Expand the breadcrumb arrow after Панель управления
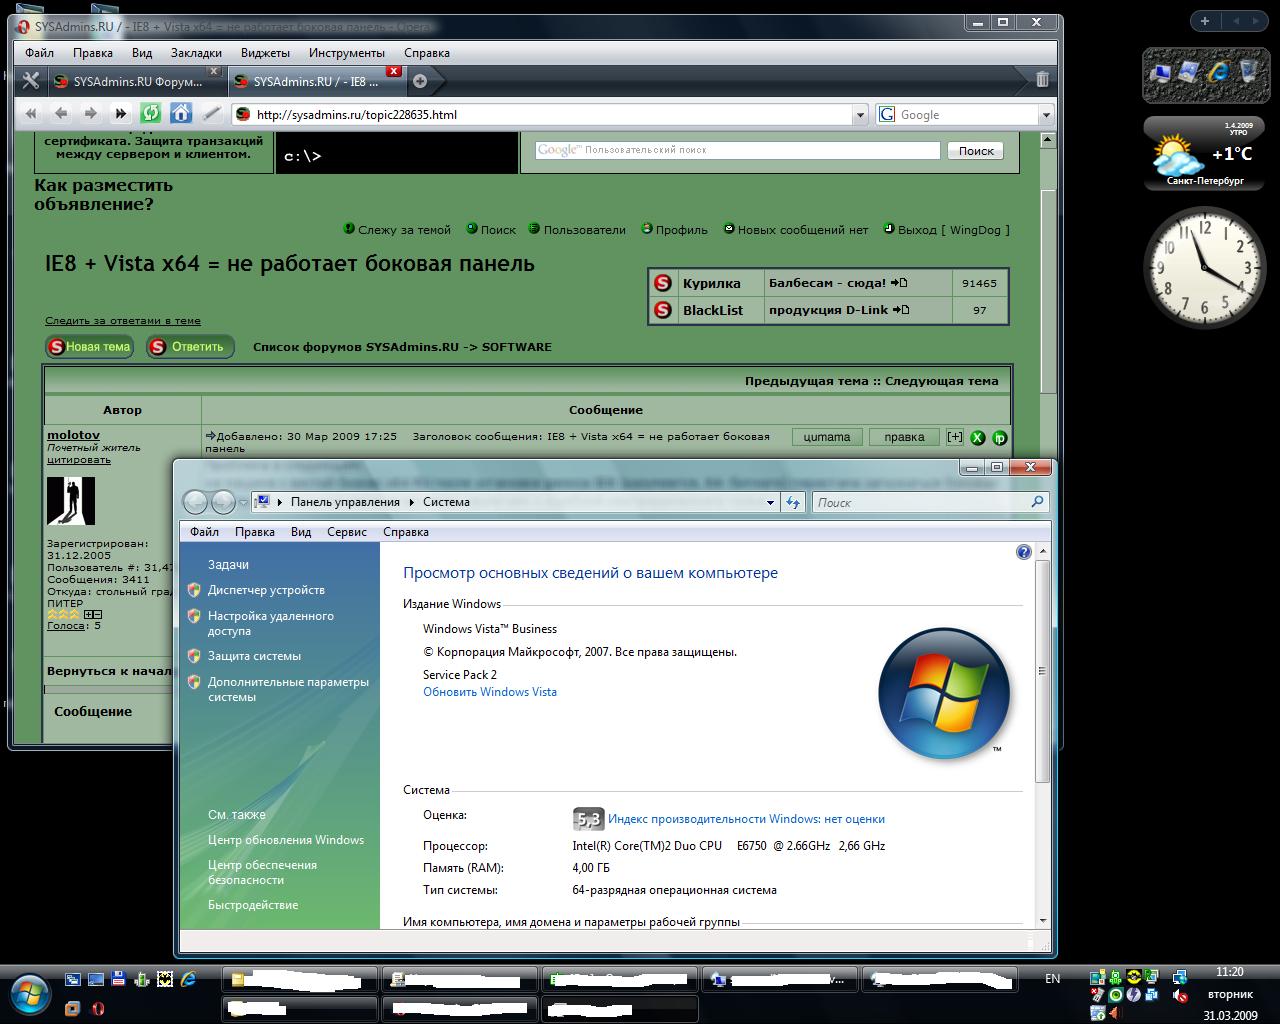 (x=412, y=502)
